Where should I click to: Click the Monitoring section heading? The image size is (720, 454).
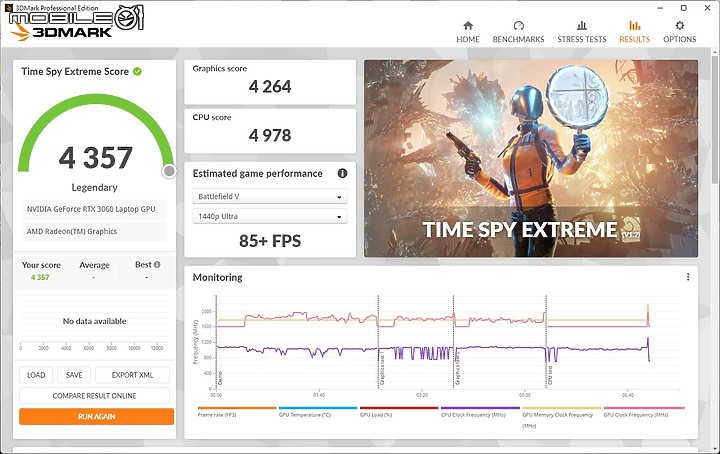(x=217, y=277)
